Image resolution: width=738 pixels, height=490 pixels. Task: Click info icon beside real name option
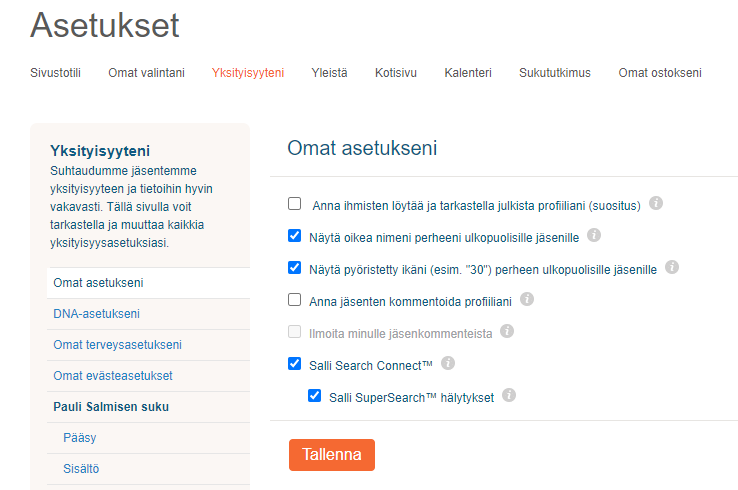tap(594, 235)
